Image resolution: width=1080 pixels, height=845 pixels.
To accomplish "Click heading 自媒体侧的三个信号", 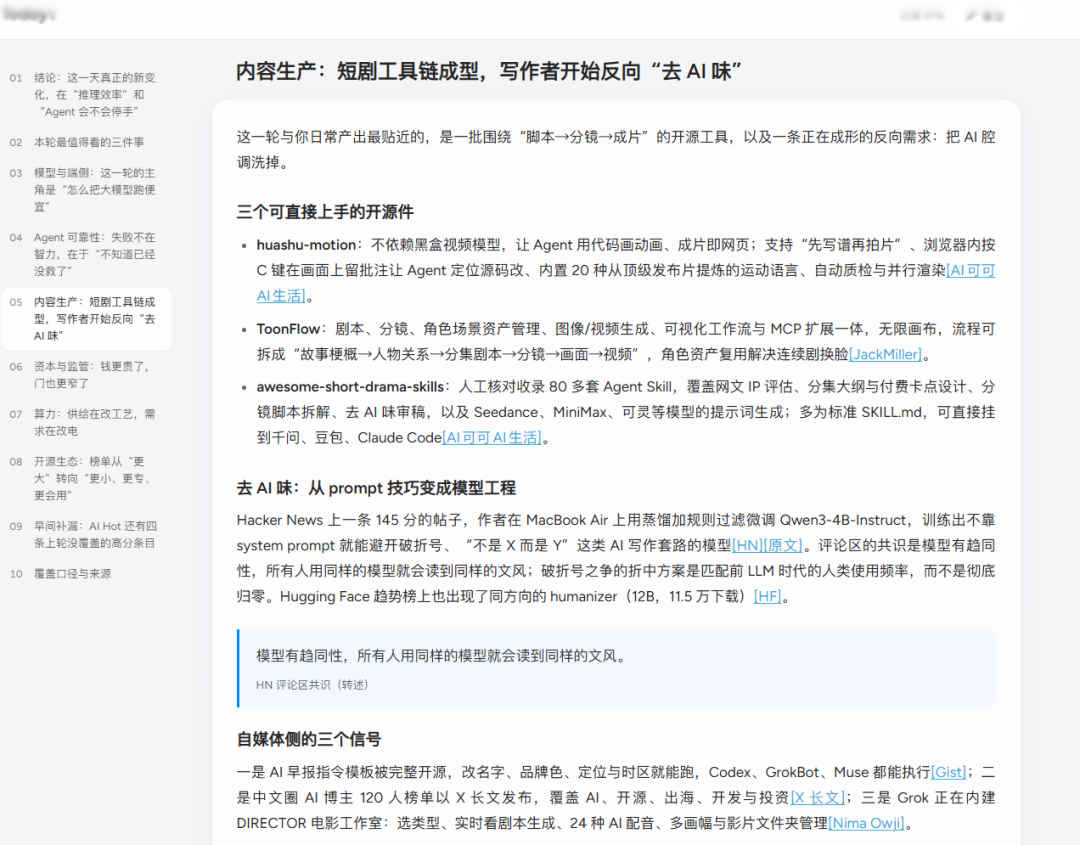I will point(309,740).
